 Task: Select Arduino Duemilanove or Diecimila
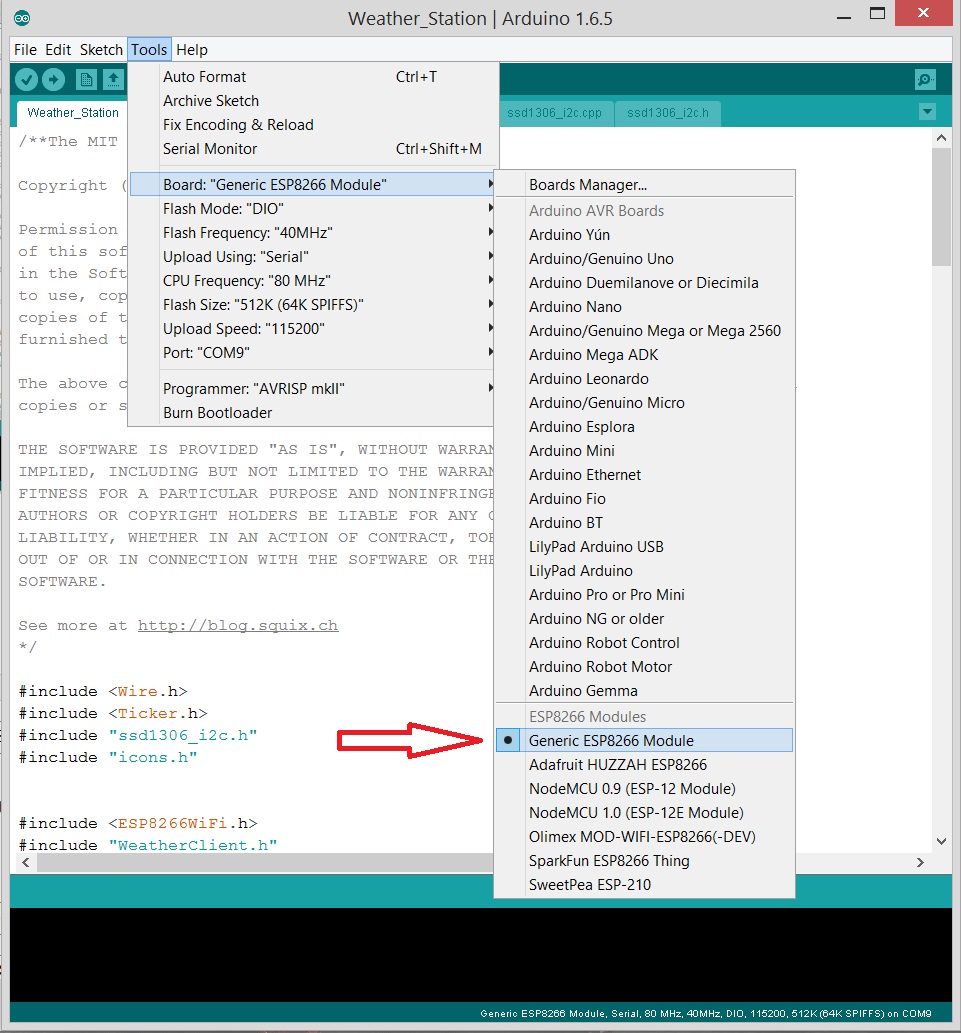(x=644, y=283)
